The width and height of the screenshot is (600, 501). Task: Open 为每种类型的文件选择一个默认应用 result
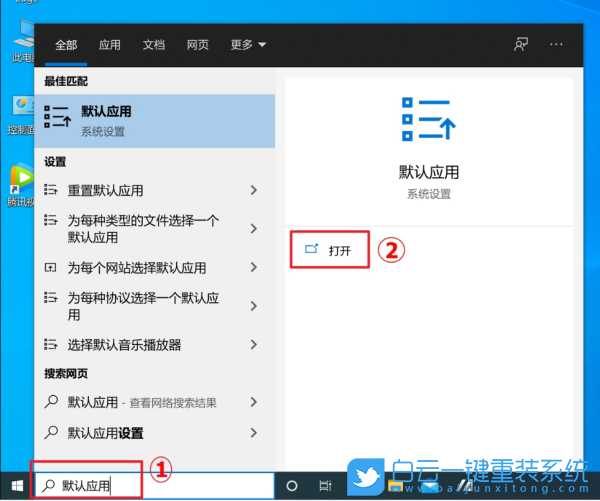click(143, 228)
